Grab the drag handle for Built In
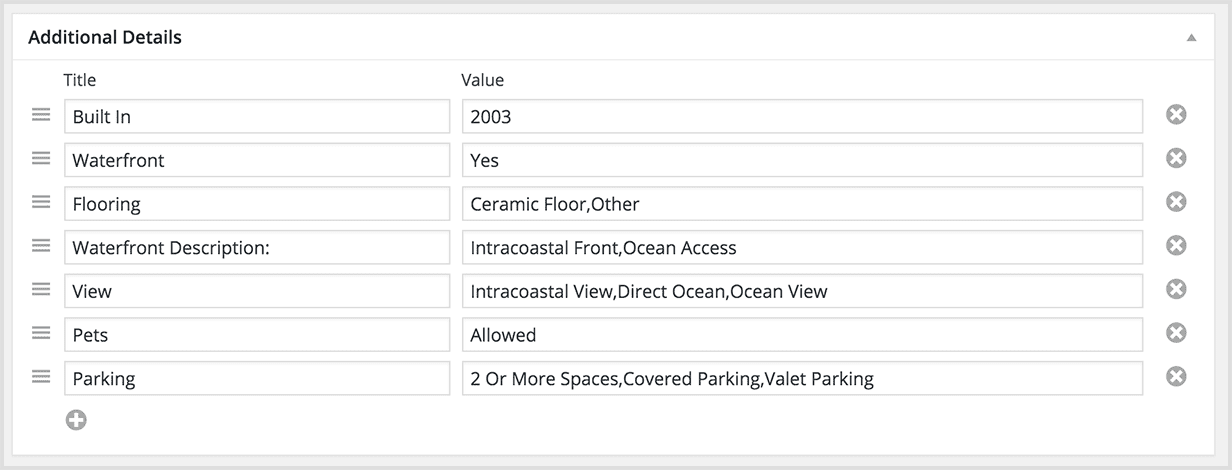The image size is (1232, 470). tap(41, 115)
